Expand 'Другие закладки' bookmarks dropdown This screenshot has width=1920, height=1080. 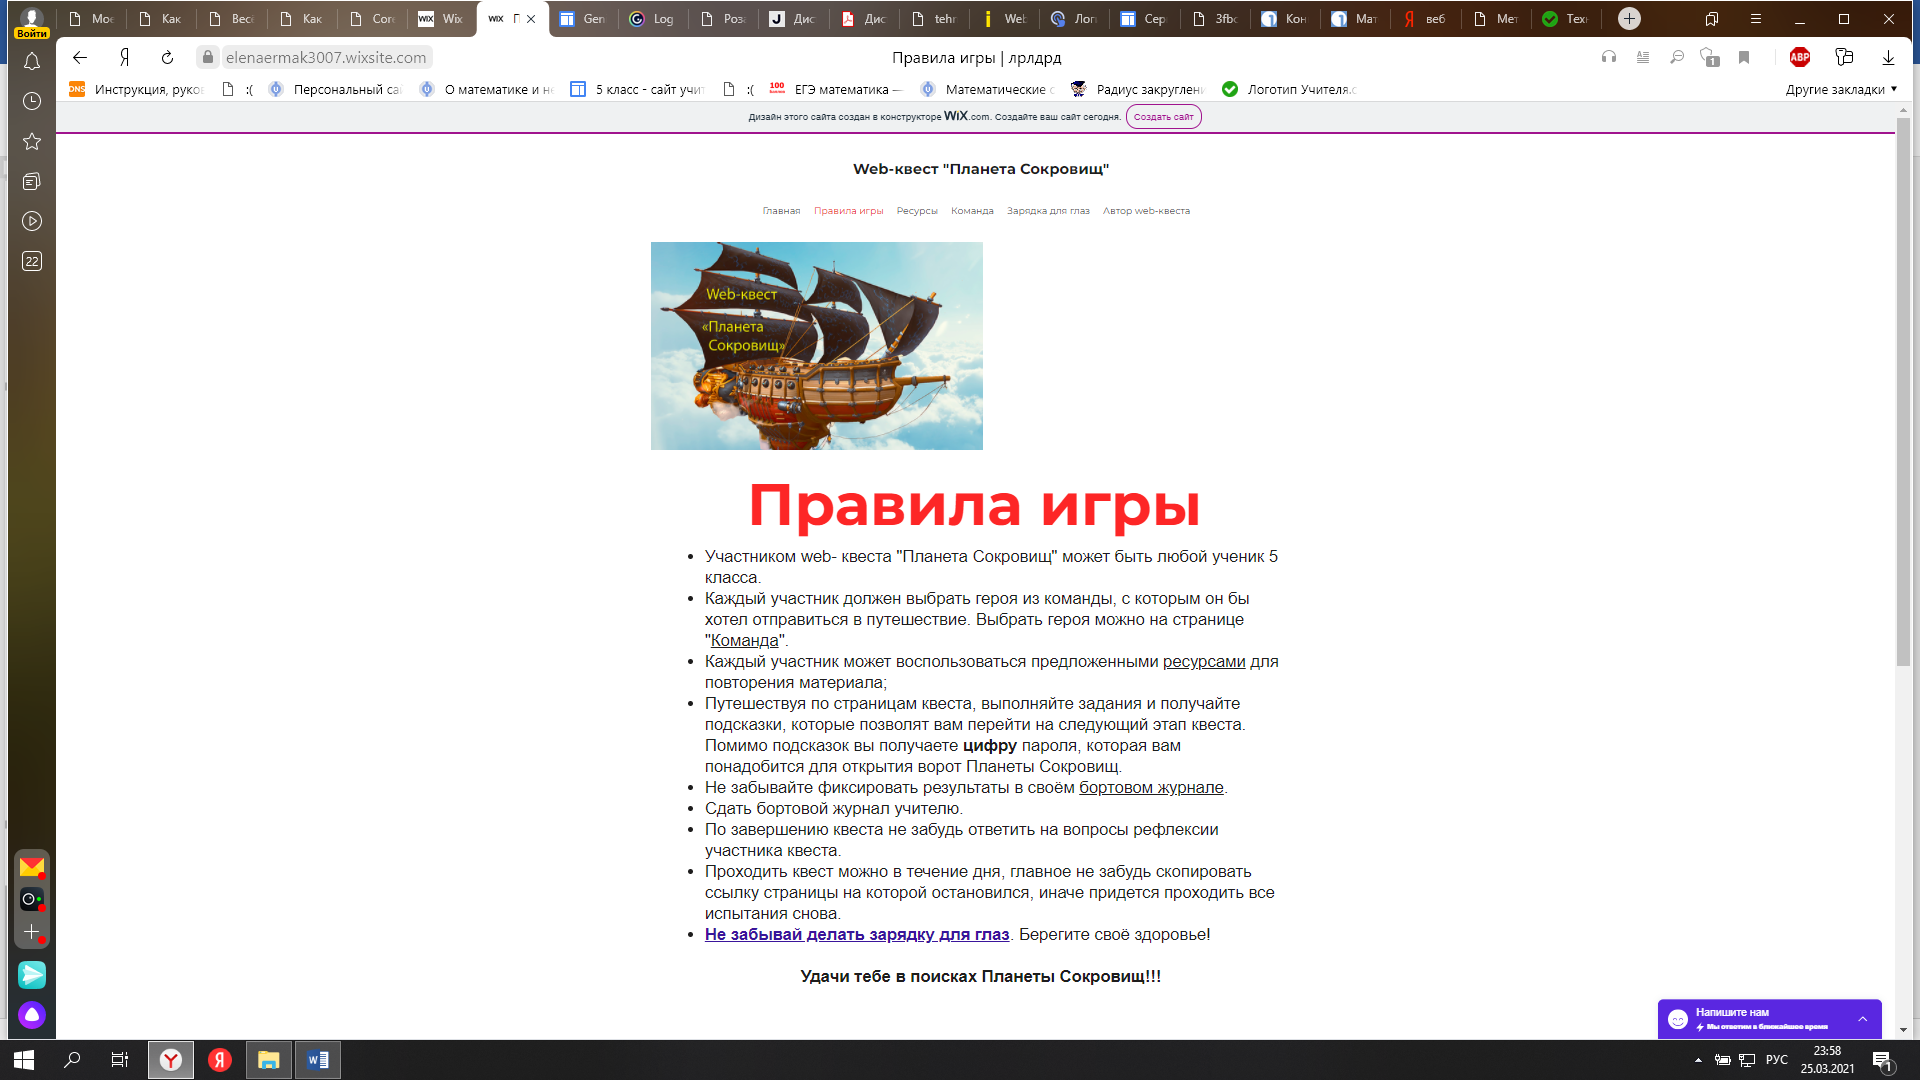click(x=1841, y=90)
